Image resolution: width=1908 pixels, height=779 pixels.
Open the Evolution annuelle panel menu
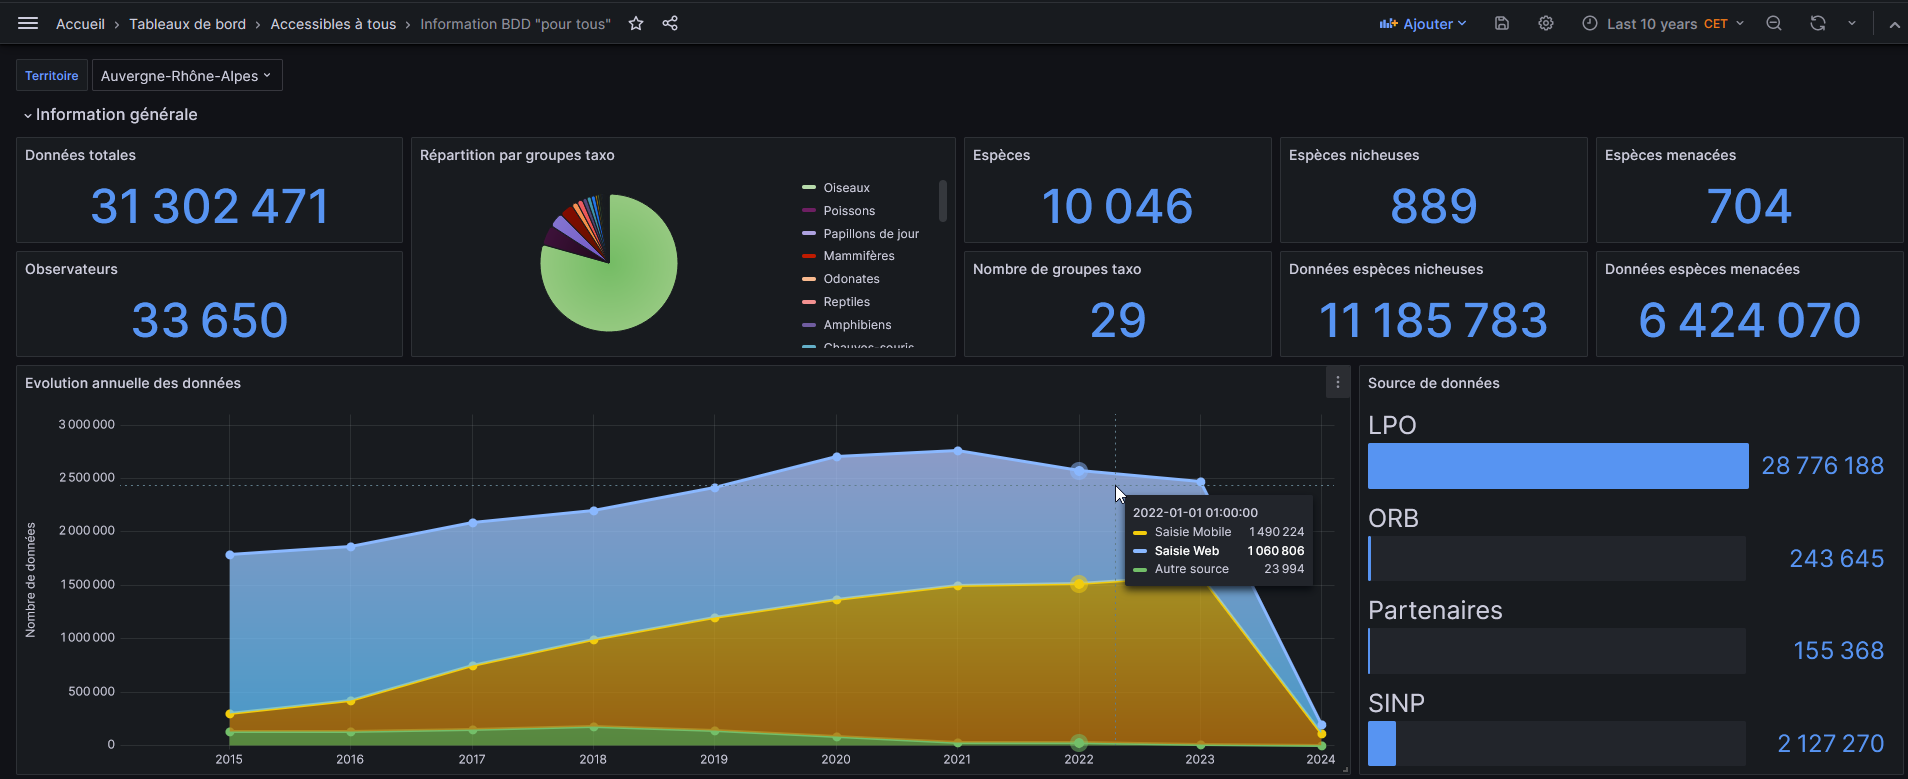click(x=1338, y=382)
